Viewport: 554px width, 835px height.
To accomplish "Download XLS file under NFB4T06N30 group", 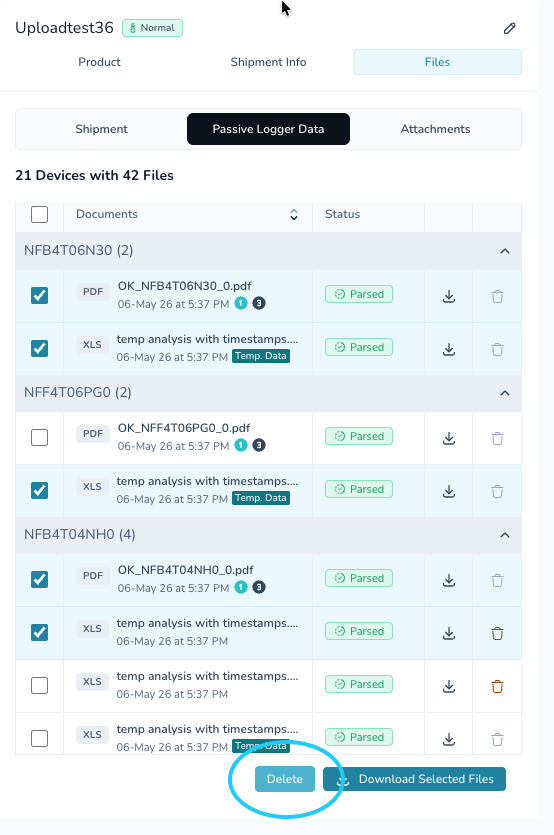I will point(449,349).
